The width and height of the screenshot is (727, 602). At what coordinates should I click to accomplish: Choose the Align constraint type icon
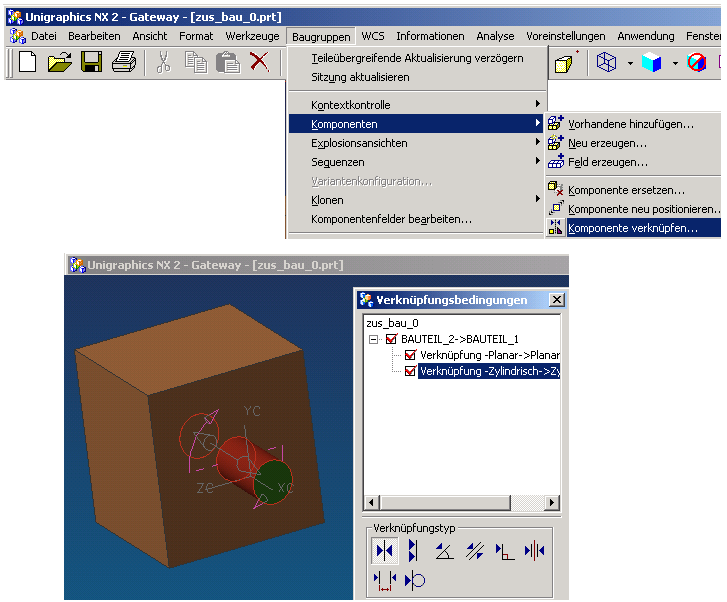click(413, 551)
